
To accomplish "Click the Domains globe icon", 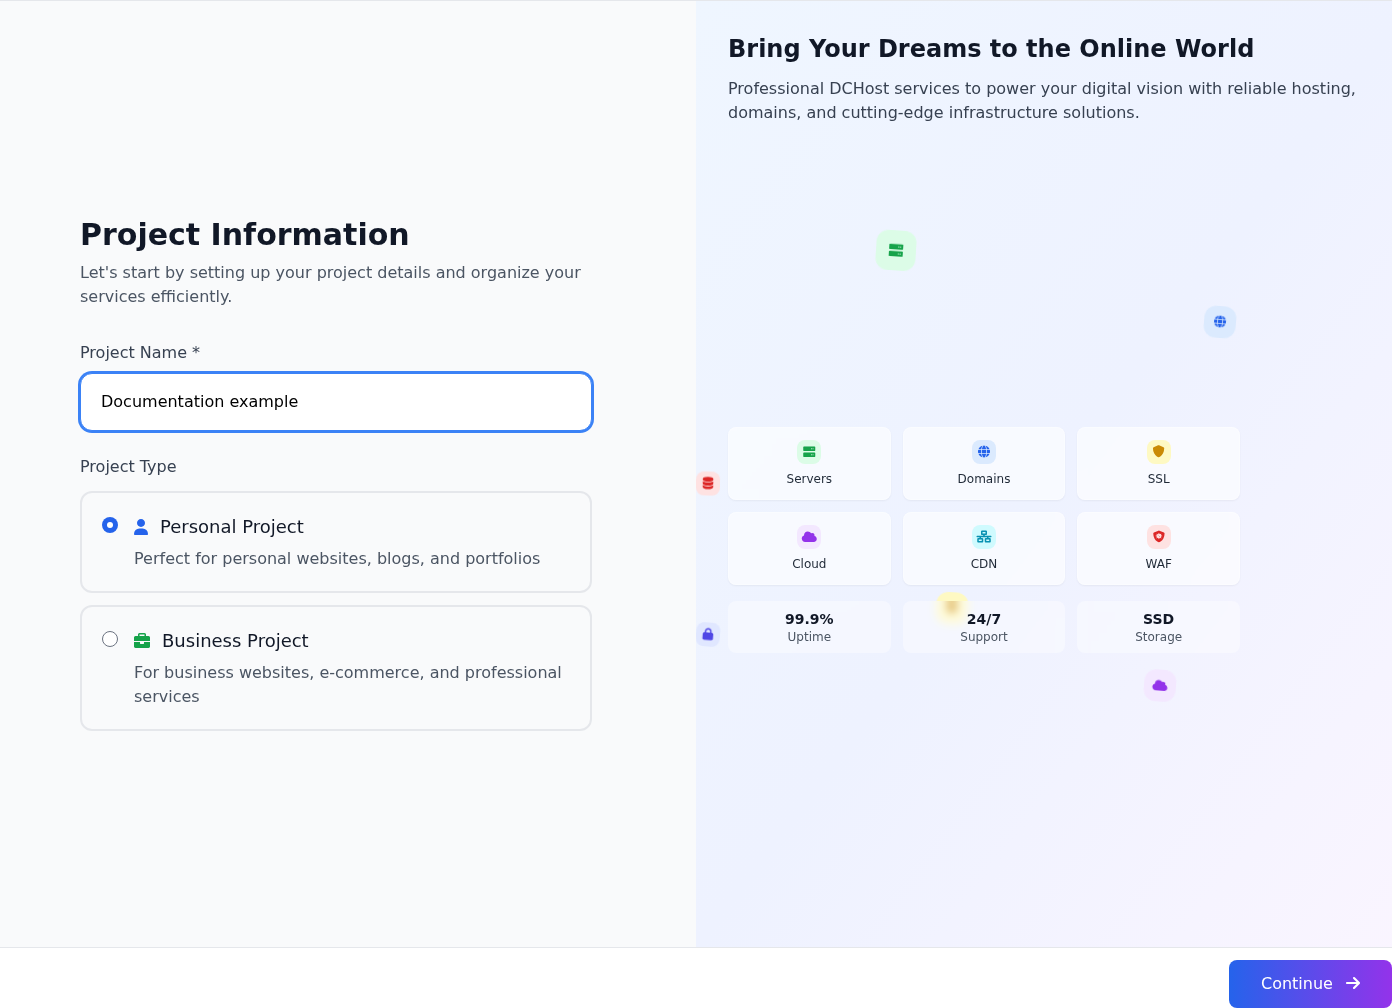I will pos(984,452).
